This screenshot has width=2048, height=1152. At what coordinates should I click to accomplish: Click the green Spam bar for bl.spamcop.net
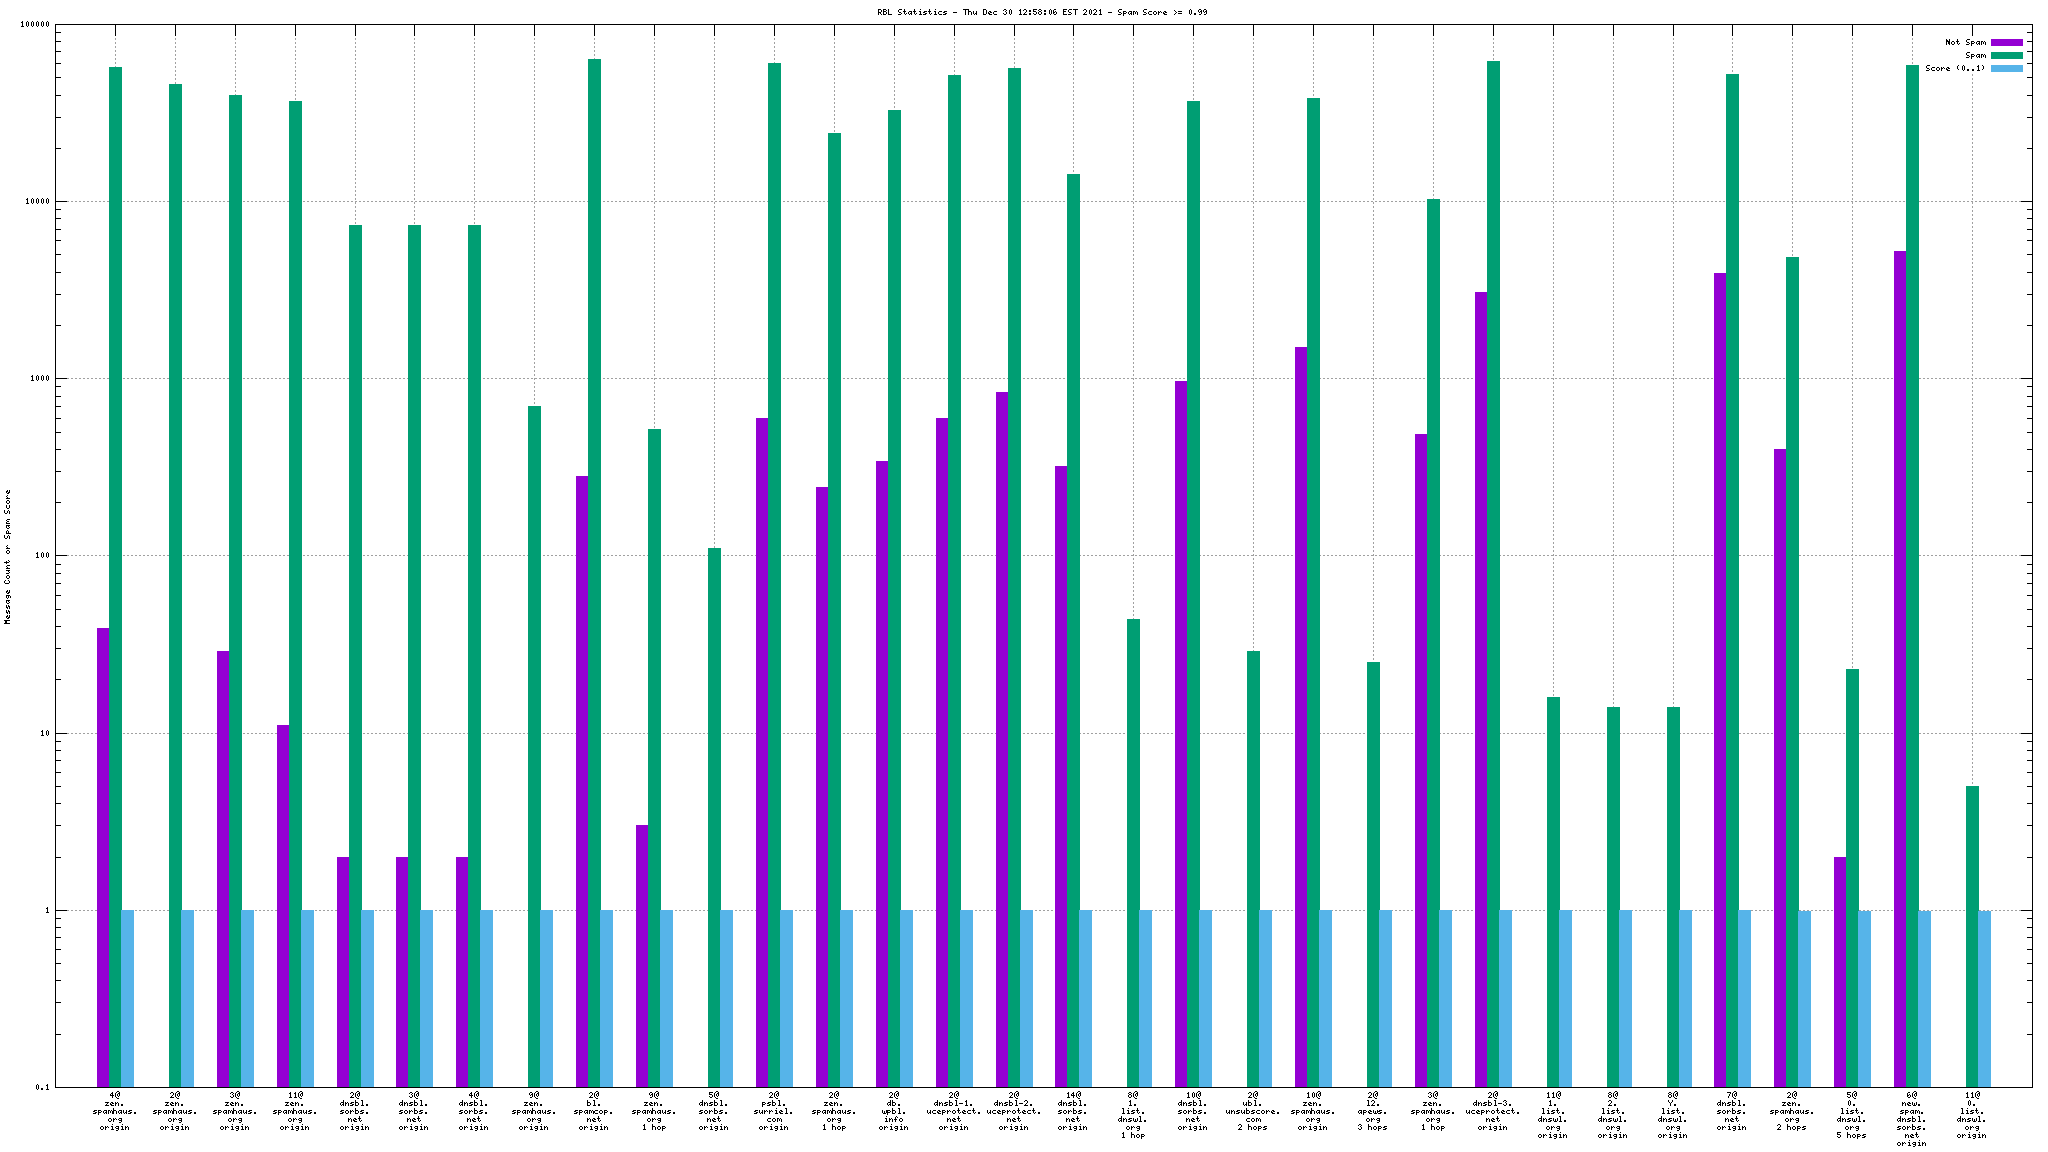click(x=594, y=500)
